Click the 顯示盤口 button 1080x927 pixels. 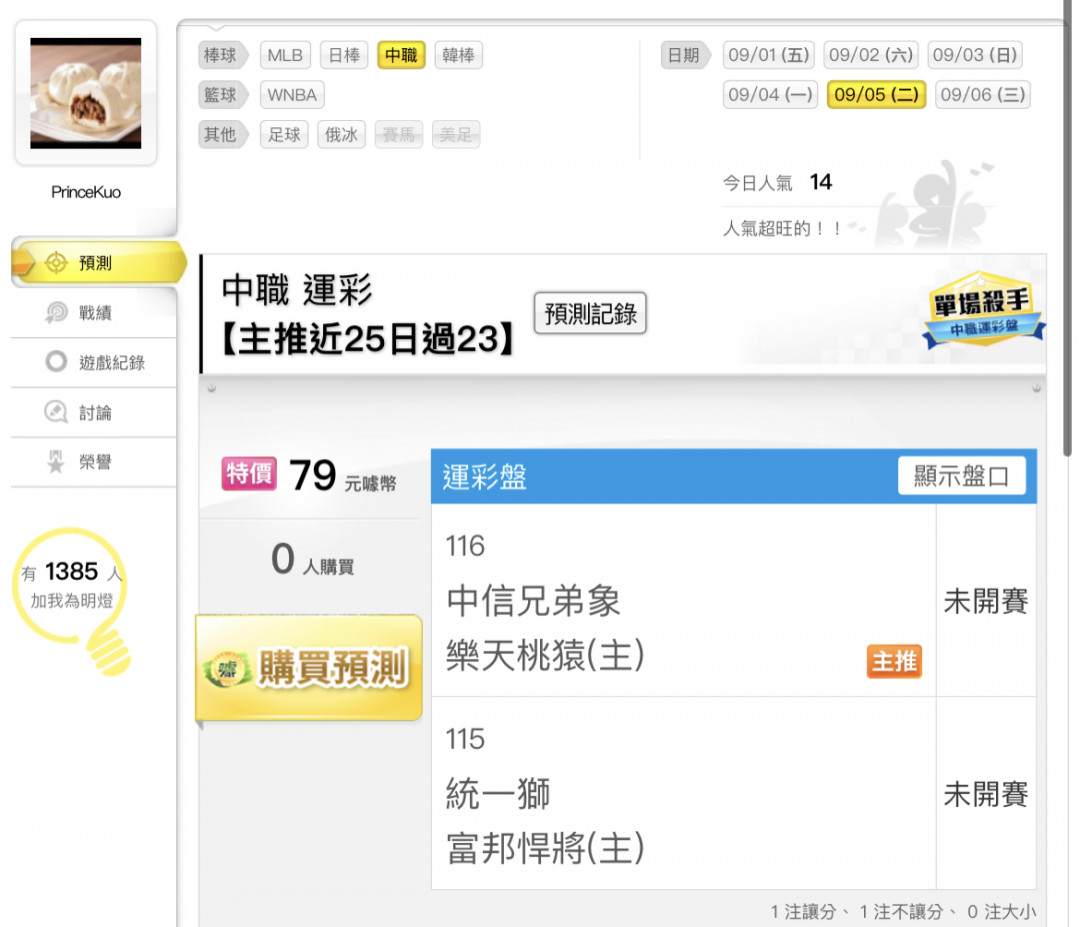(x=962, y=476)
